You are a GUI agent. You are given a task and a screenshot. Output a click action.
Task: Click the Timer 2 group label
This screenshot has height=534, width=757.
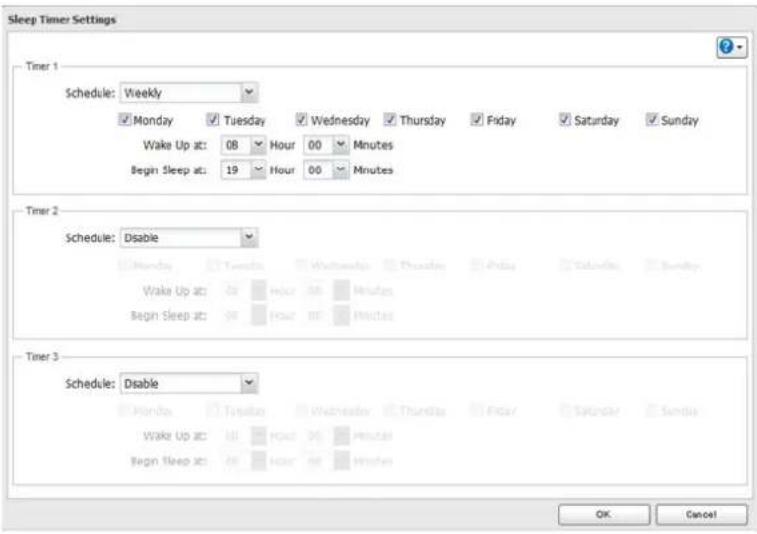click(x=42, y=211)
